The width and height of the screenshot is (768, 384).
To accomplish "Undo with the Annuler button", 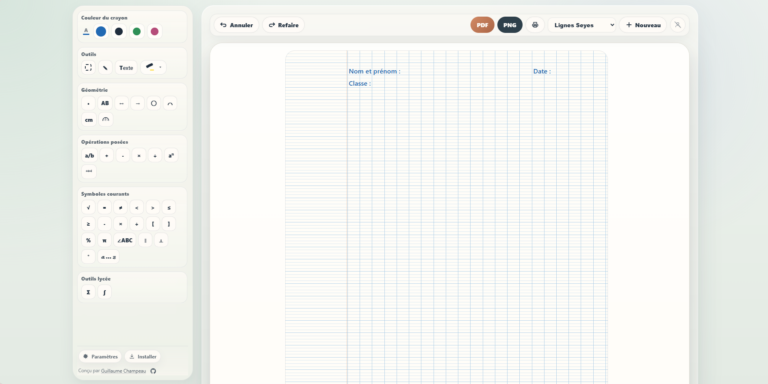I will 236,25.
